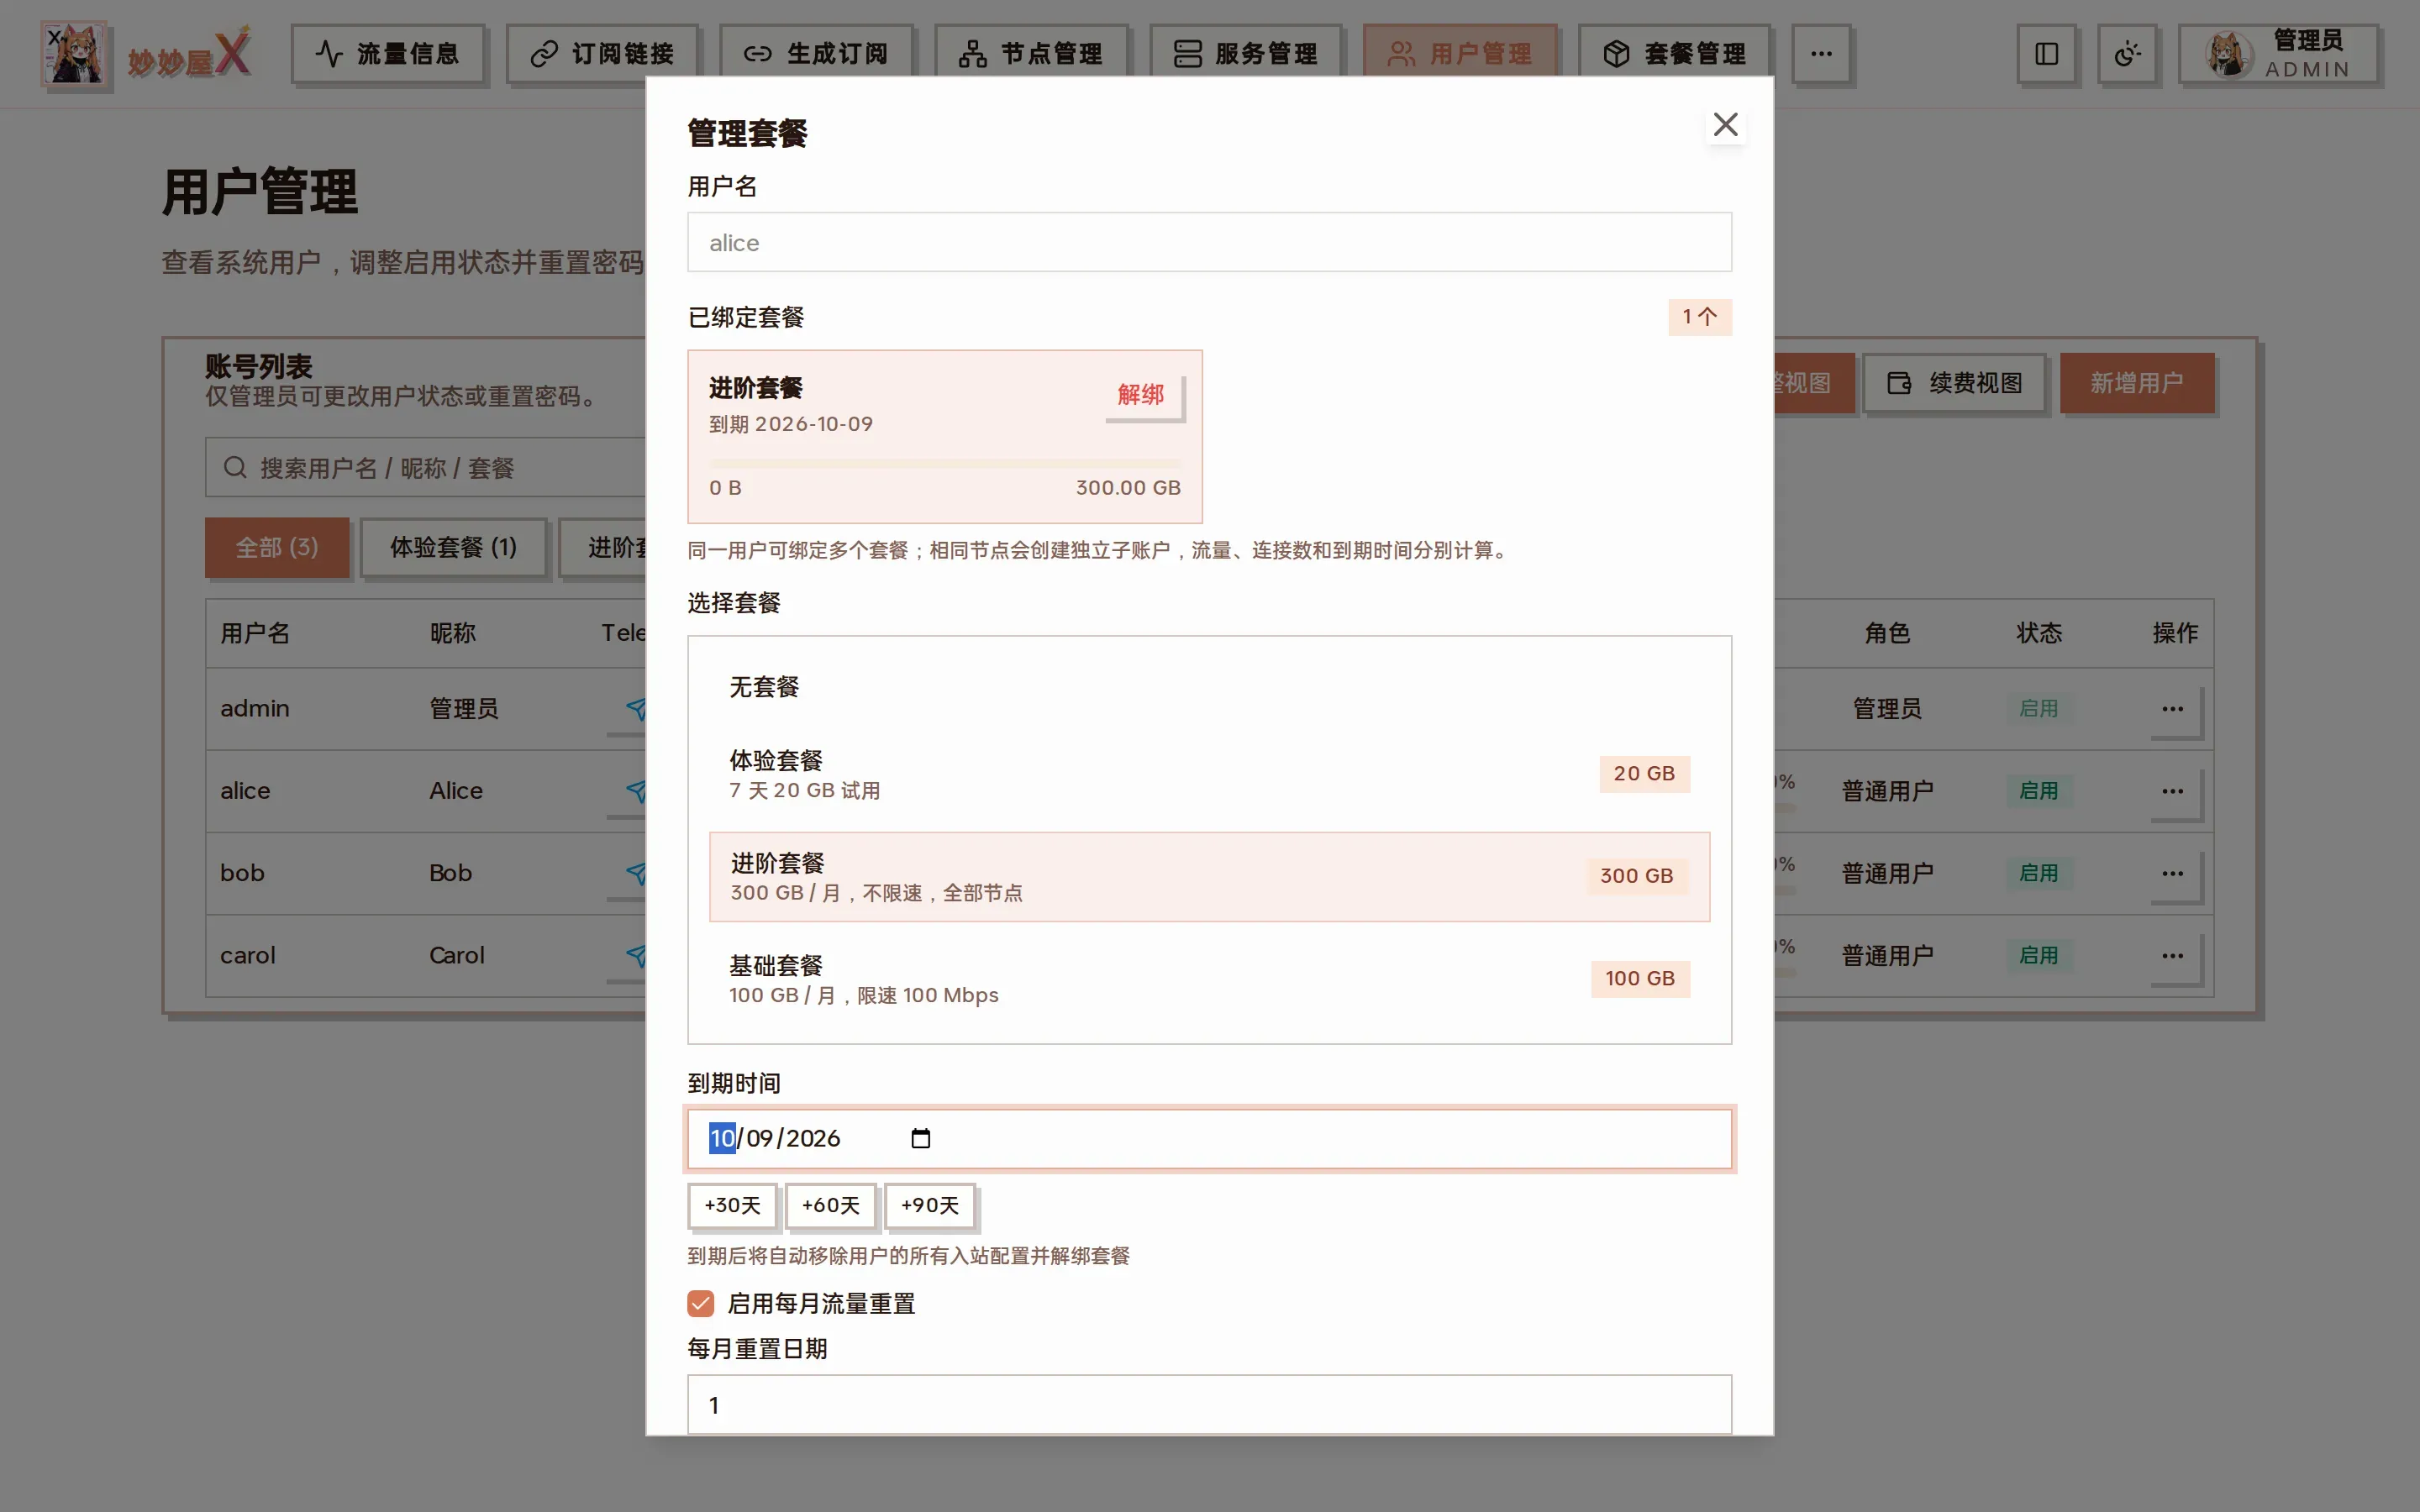This screenshot has height=1512, width=2420.
Task: Close the 管理套餐 dialog
Action: click(x=1725, y=124)
